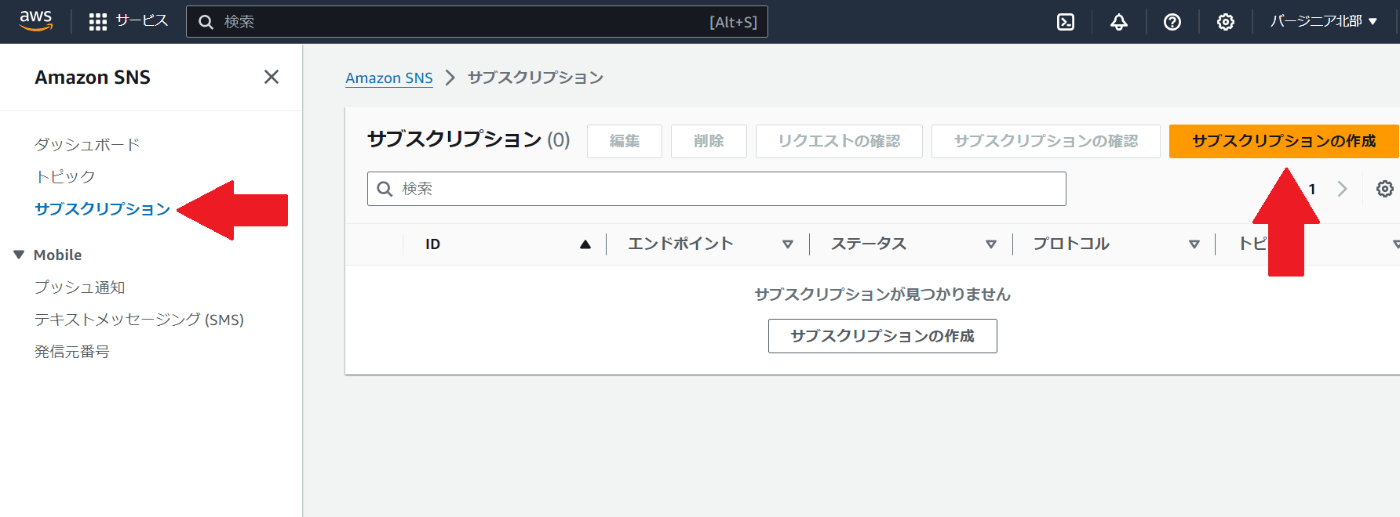This screenshot has width=1400, height=517.
Task: Launch CloudShell from the top bar icon
Action: pyautogui.click(x=1066, y=22)
